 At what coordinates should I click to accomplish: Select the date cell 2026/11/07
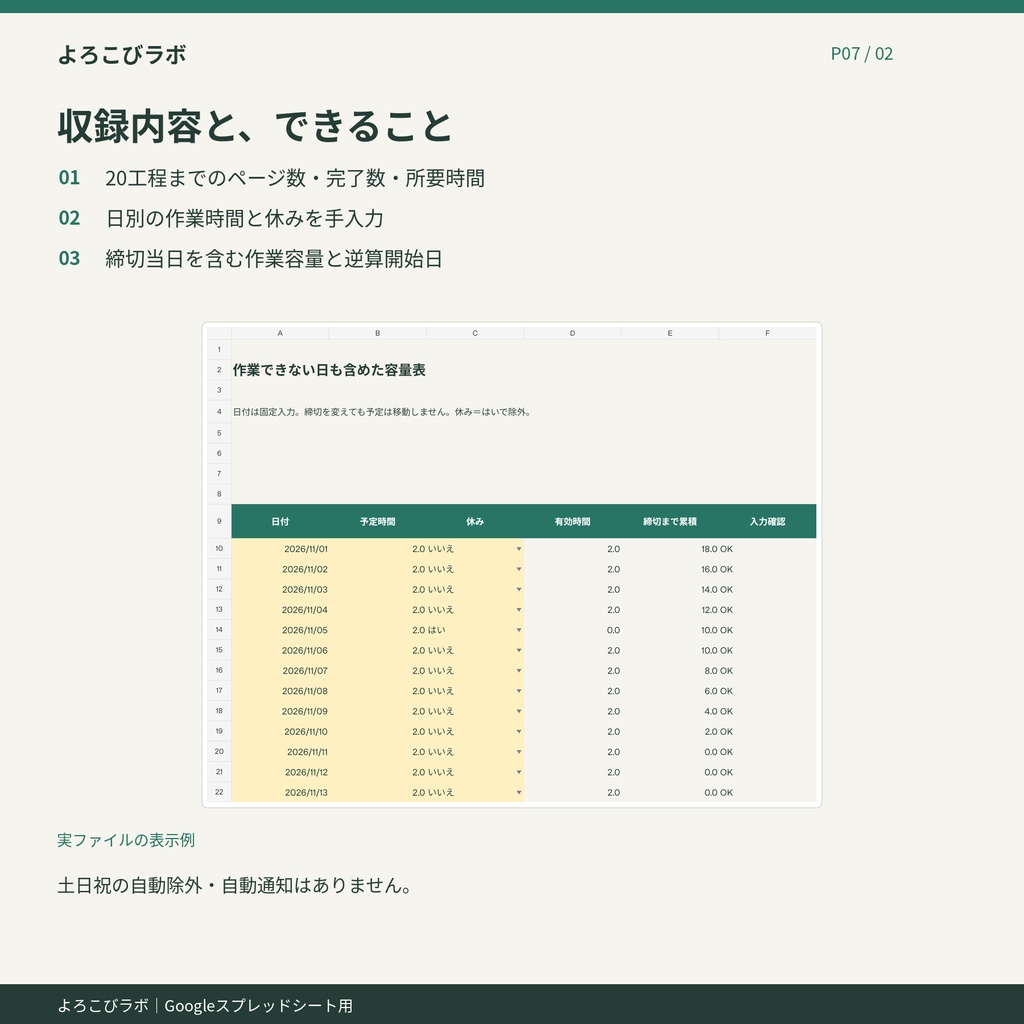(x=280, y=671)
